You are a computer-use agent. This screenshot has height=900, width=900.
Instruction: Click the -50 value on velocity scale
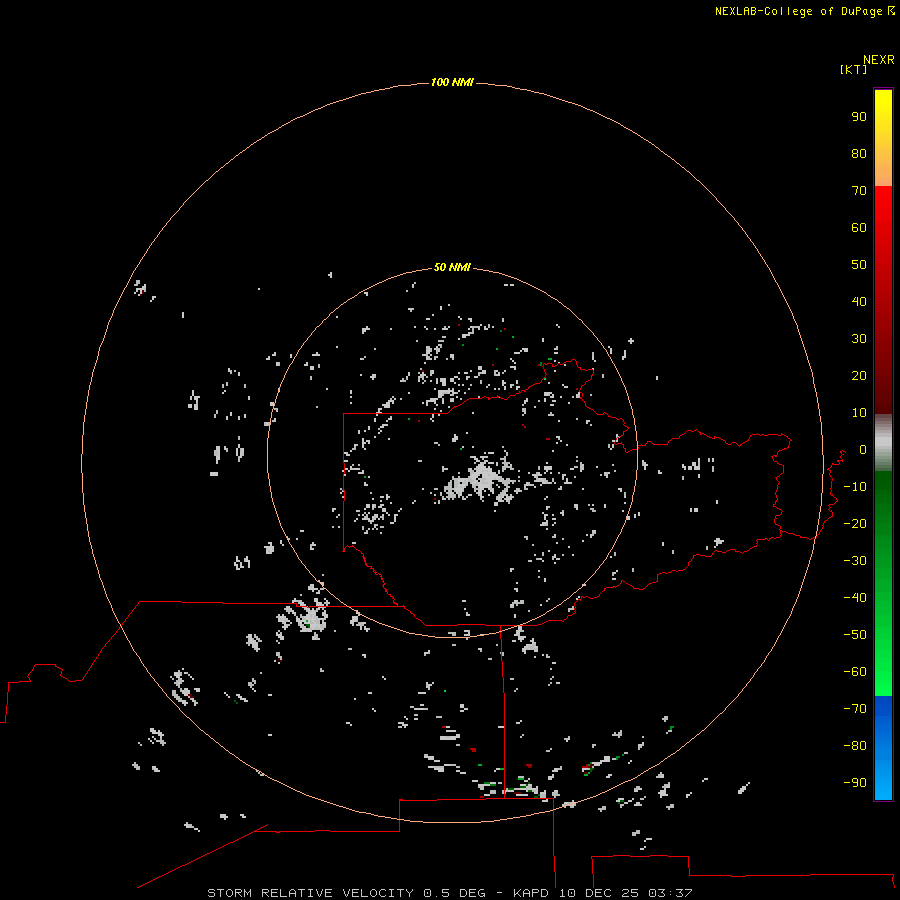(x=855, y=635)
